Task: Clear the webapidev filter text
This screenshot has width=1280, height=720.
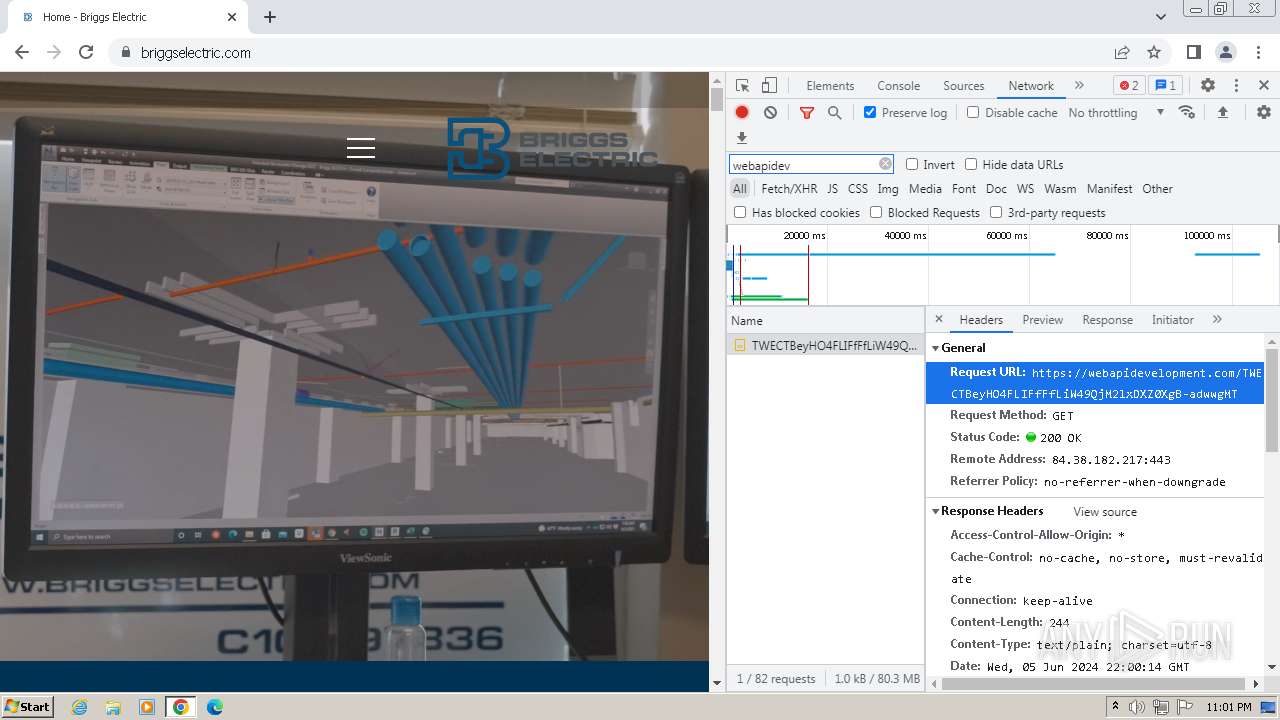Action: (885, 164)
